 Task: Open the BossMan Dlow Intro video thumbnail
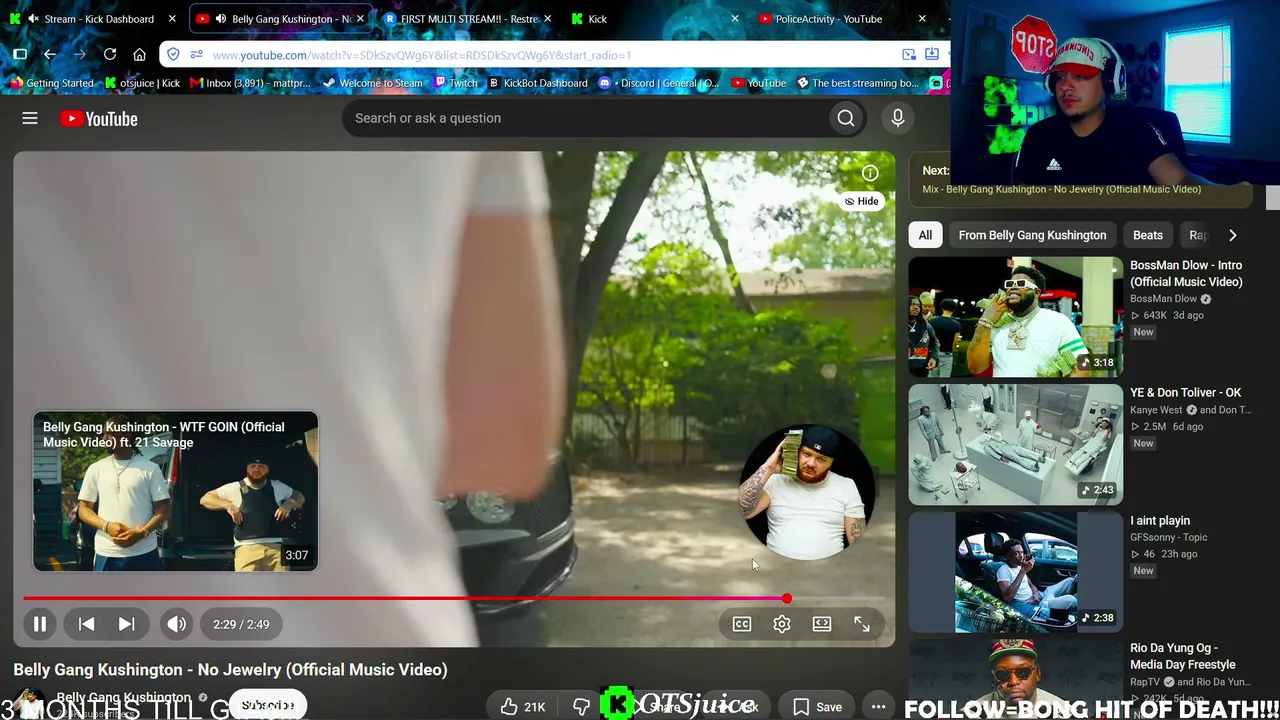pos(1016,317)
